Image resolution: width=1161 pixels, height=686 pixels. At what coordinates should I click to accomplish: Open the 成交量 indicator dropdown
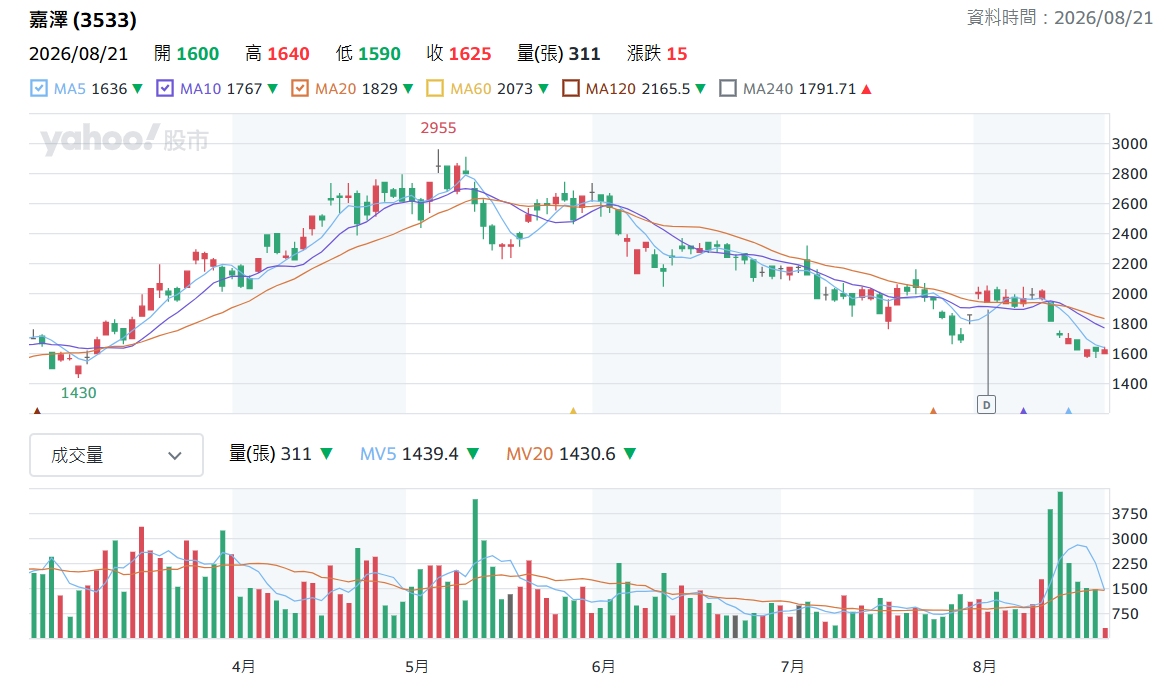click(116, 455)
